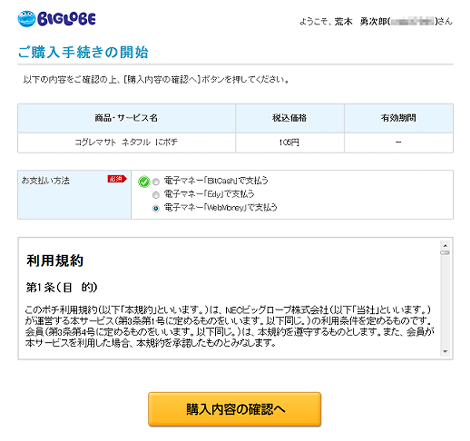Click the ご購入手続きの開始 page title

point(83,52)
